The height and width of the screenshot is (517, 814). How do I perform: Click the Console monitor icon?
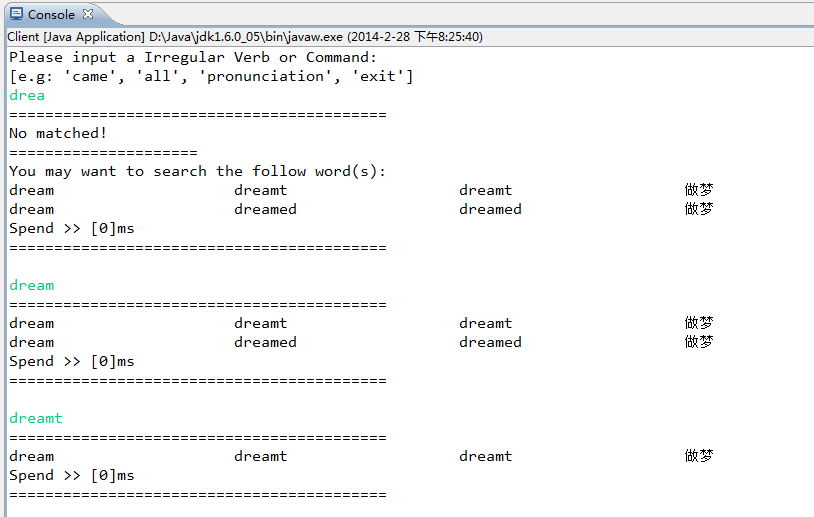click(x=17, y=14)
